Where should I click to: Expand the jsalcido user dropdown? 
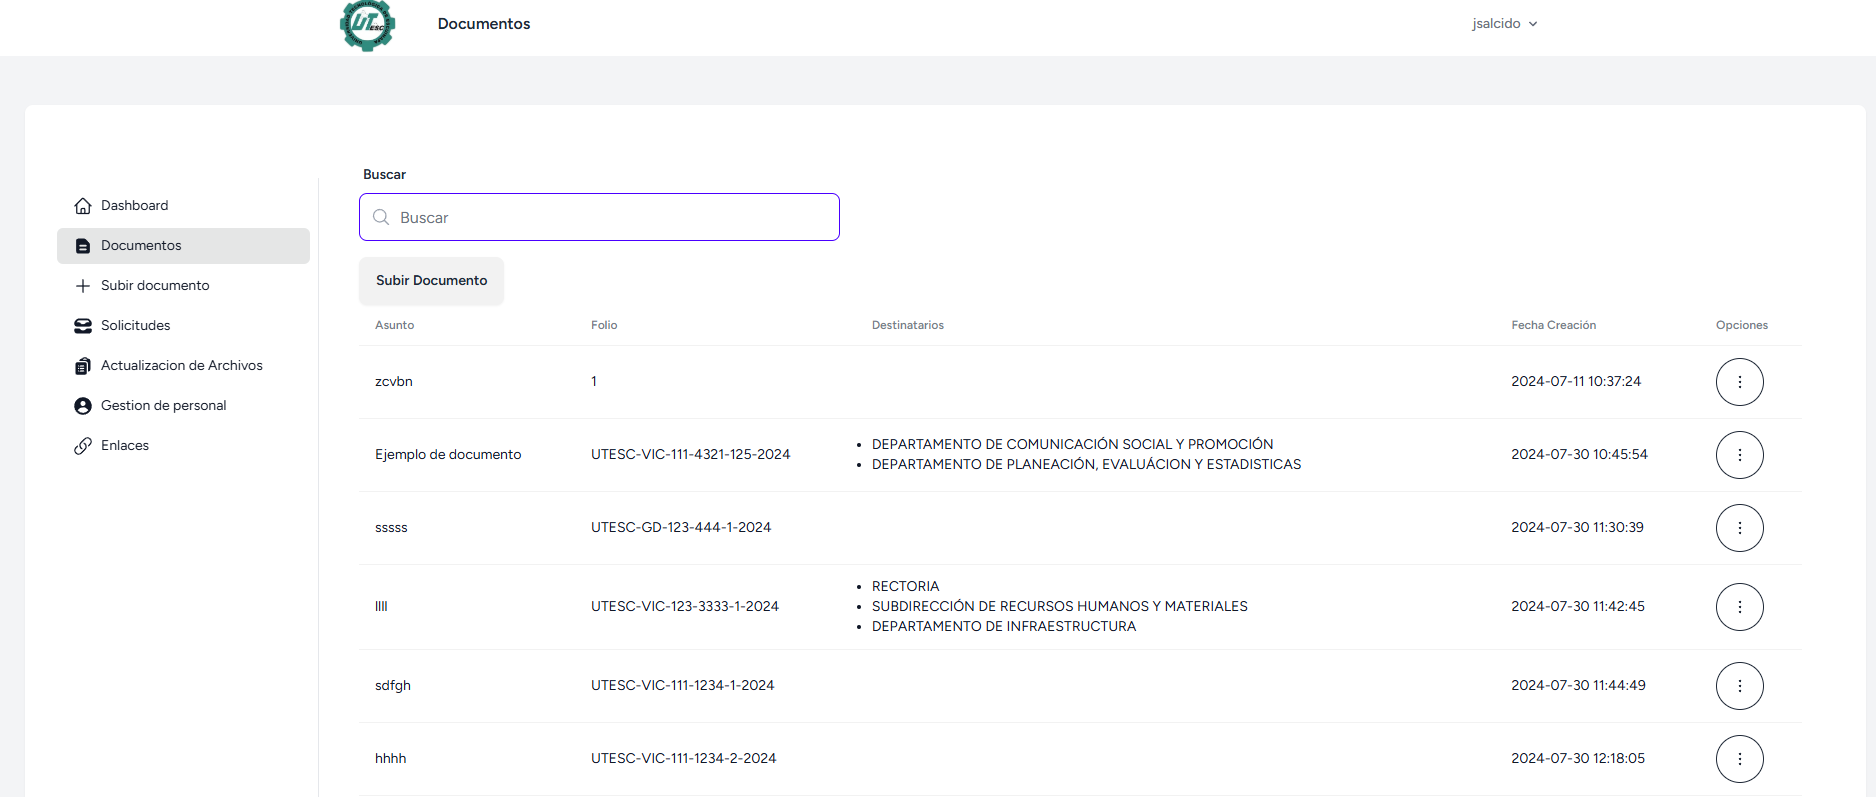[x=1504, y=24]
